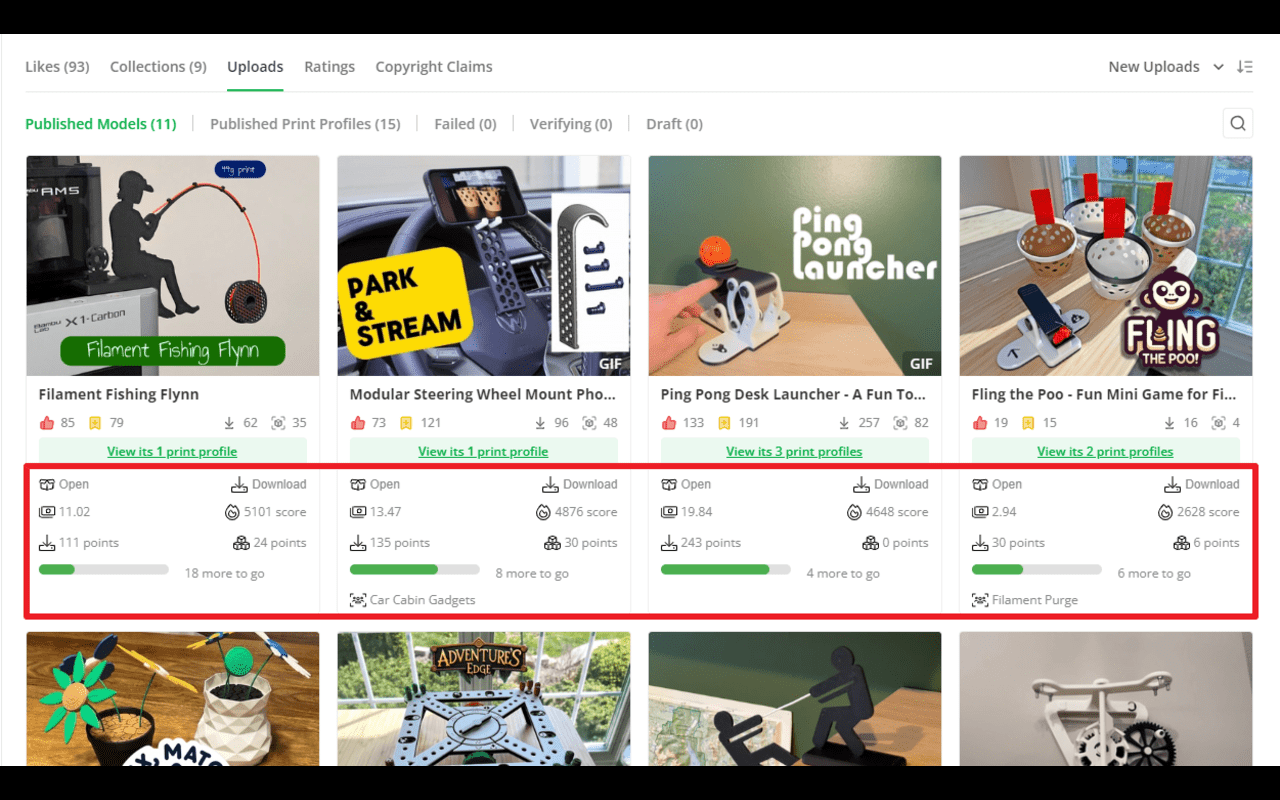The image size is (1280, 800).
Task: Click the flame score icon next to 4876 score
Action: 544,512
